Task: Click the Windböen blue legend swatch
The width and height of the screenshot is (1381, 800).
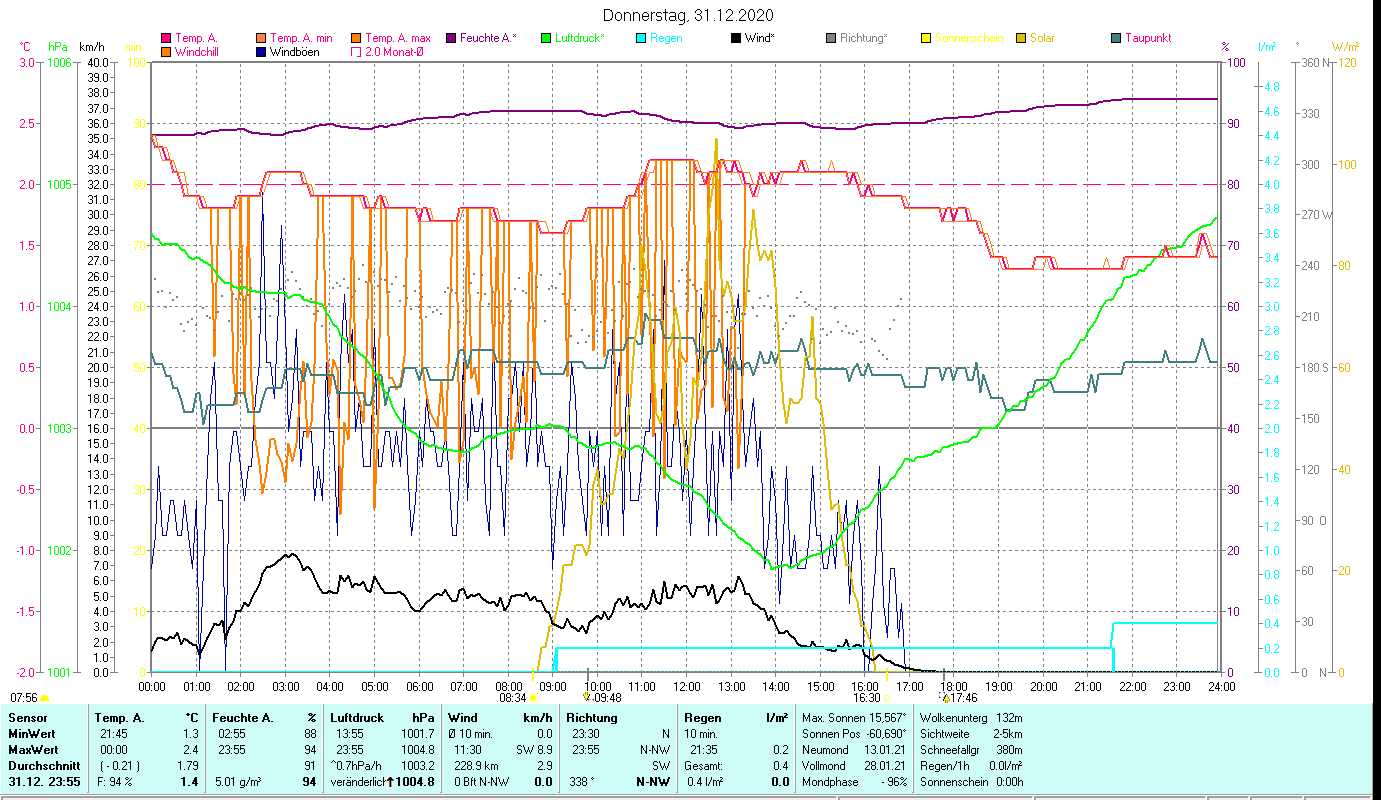Action: [262, 52]
